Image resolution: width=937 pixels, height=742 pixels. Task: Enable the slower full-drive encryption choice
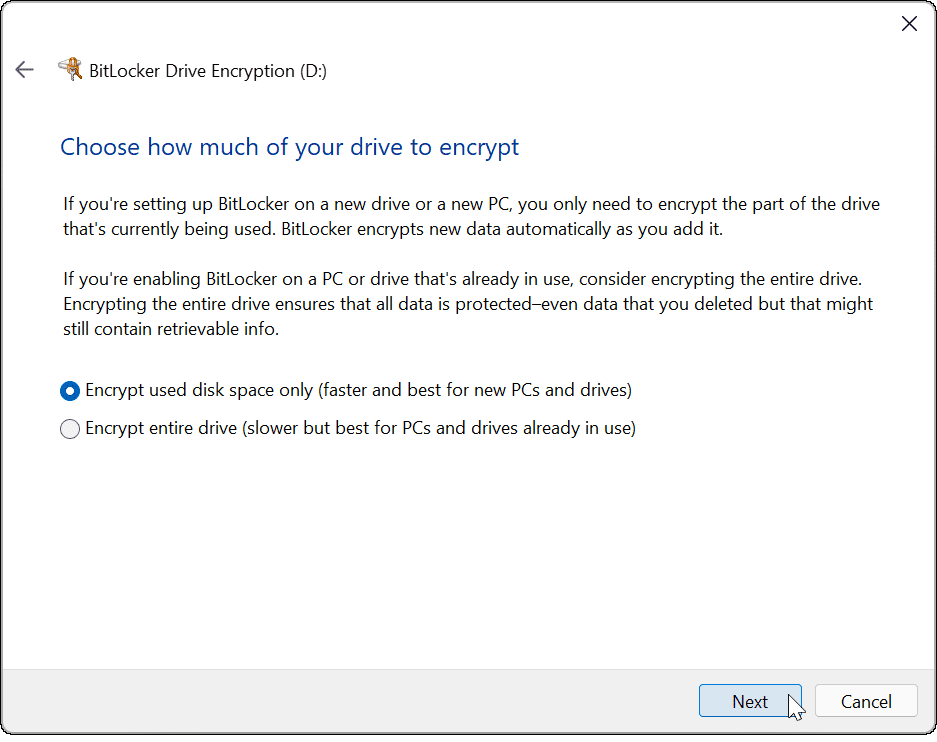point(69,428)
